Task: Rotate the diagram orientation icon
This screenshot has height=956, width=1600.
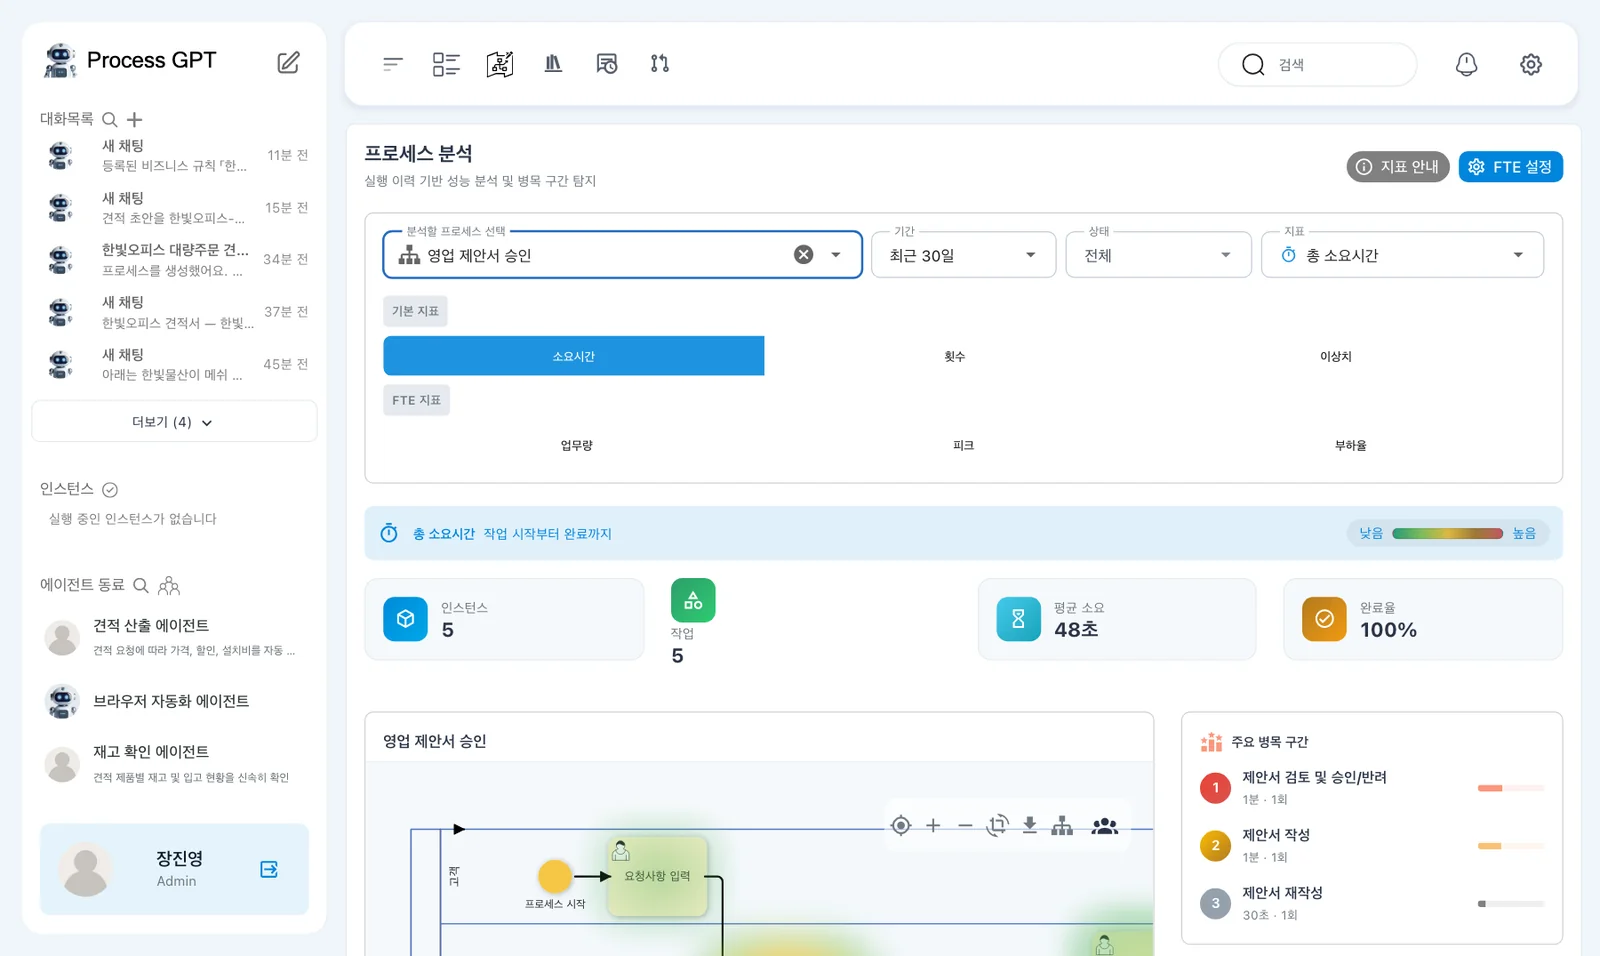Action: (x=997, y=826)
